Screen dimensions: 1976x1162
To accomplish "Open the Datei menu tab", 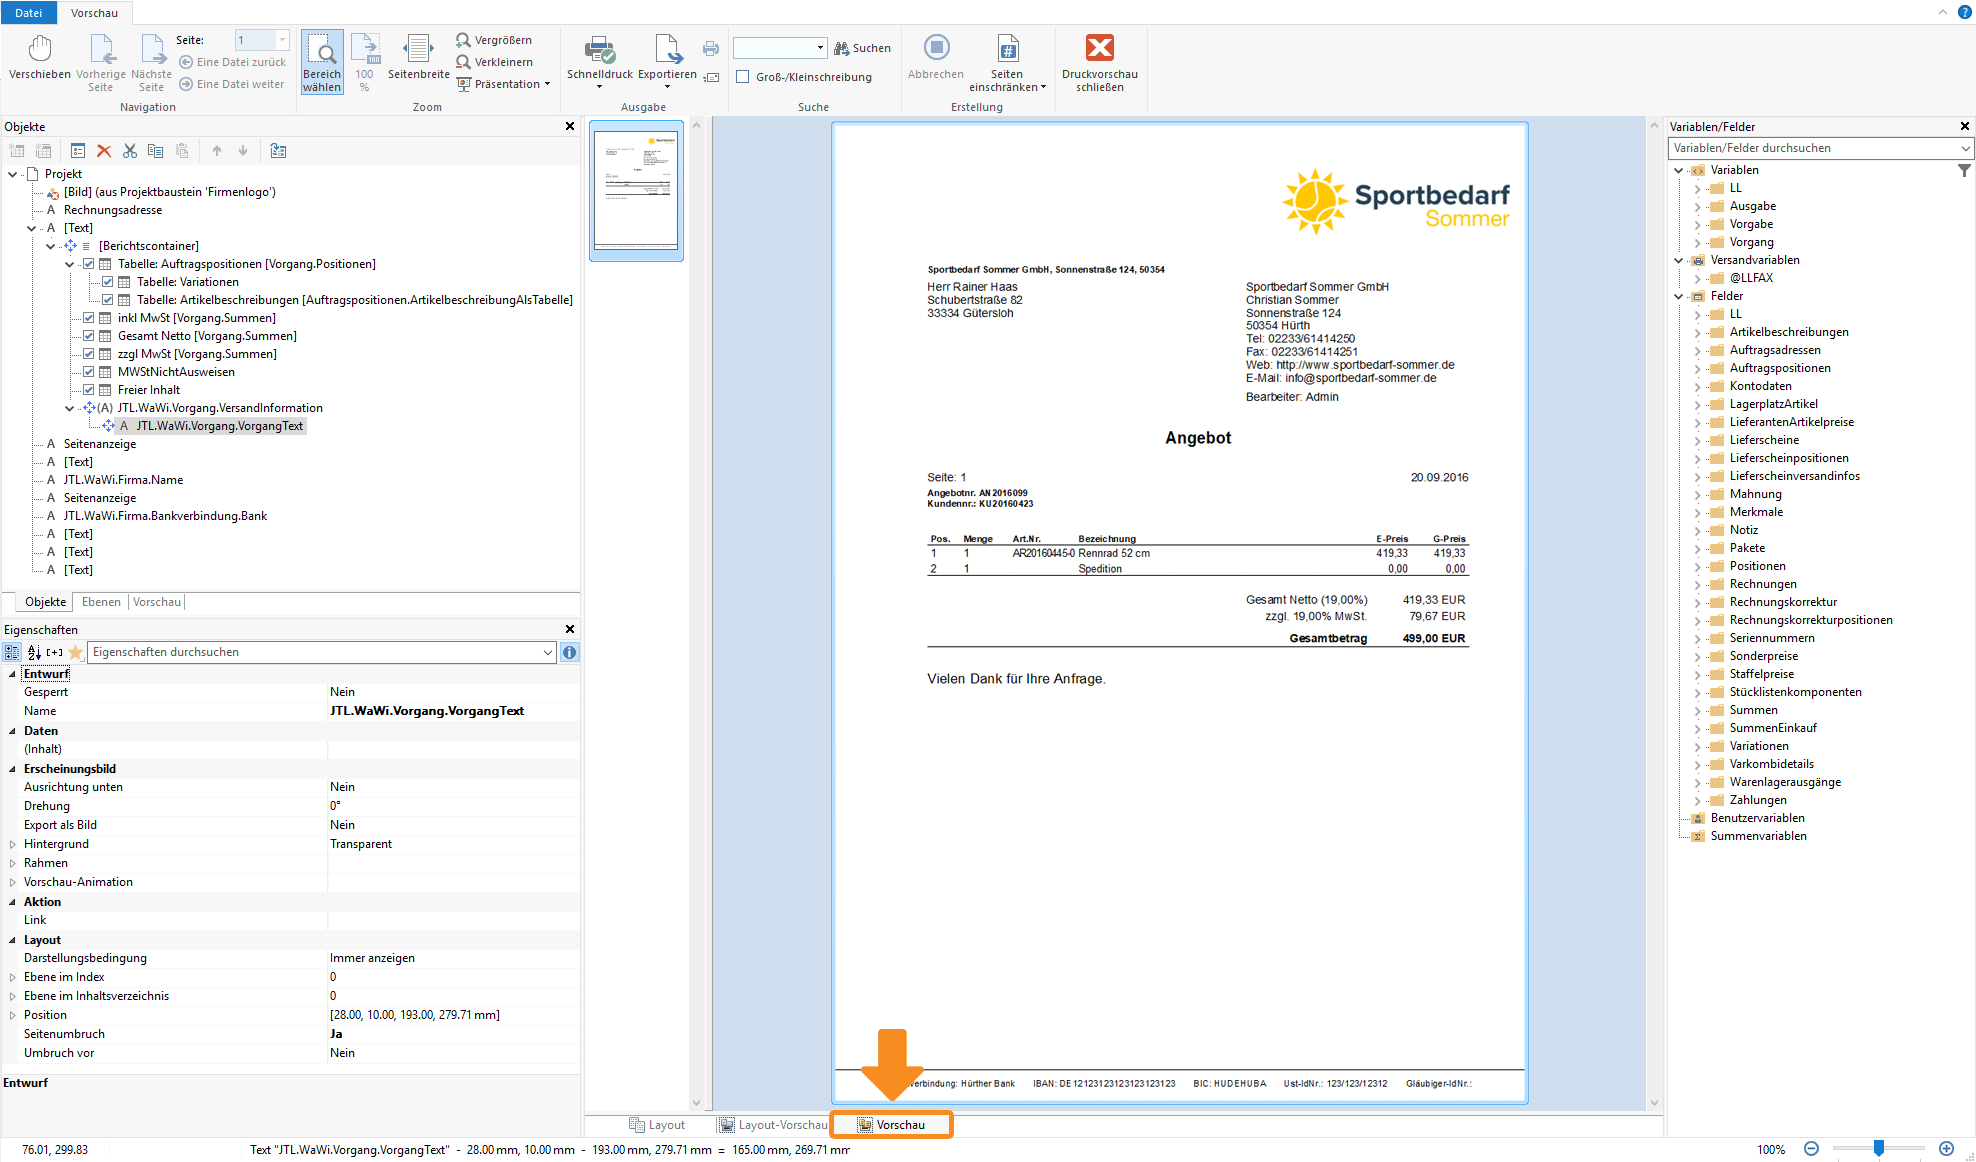I will coord(29,13).
